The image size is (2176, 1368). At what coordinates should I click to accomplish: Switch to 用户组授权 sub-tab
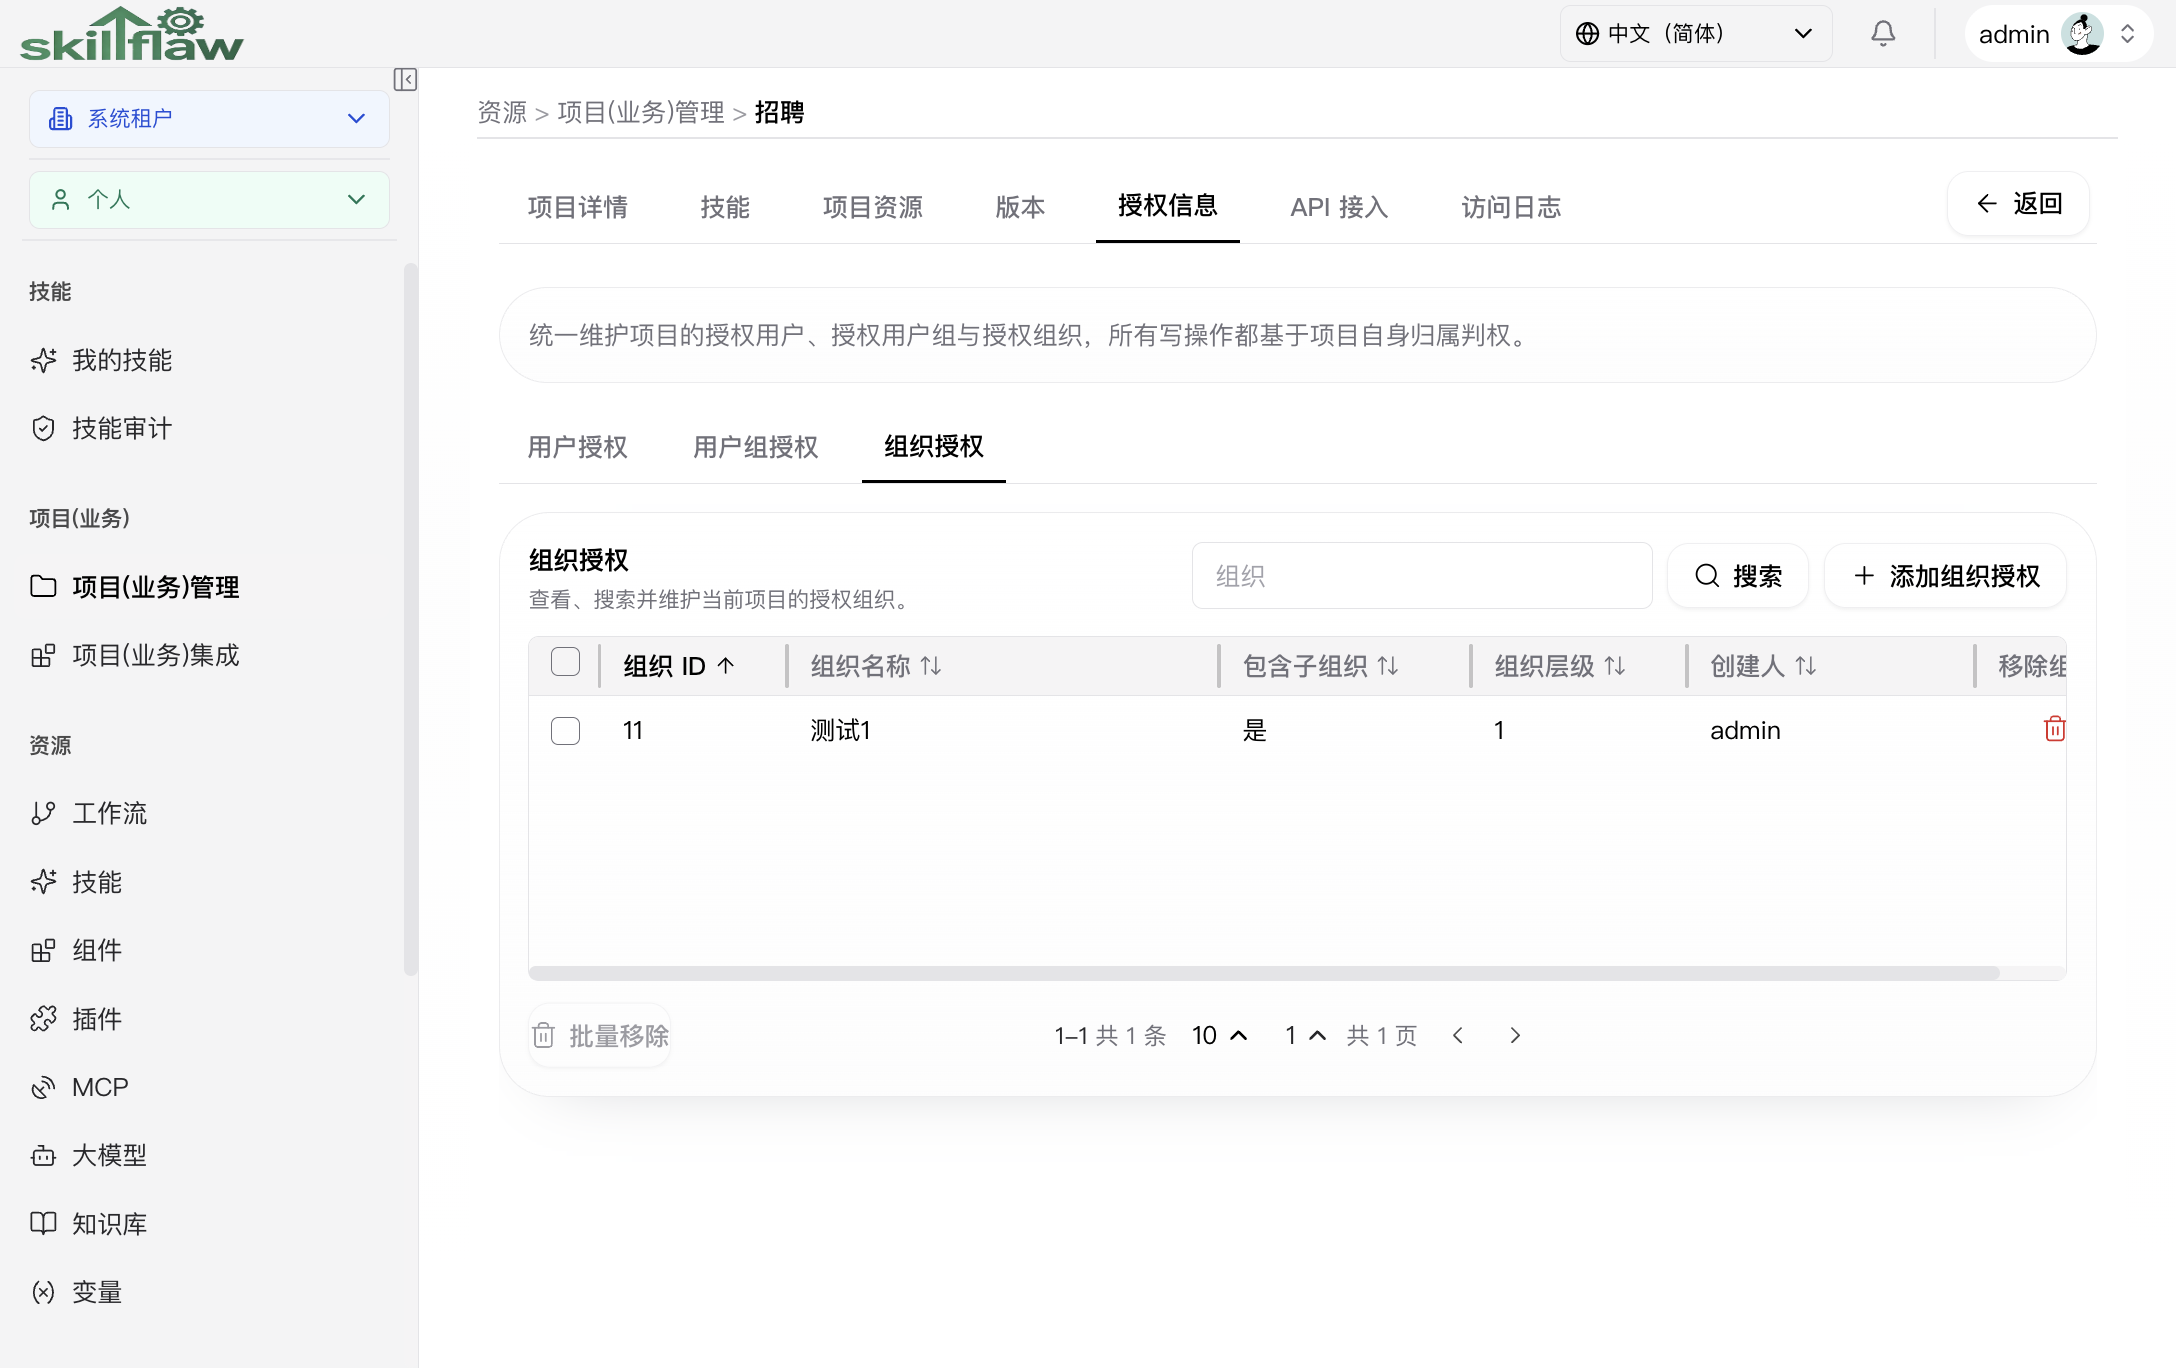click(756, 447)
